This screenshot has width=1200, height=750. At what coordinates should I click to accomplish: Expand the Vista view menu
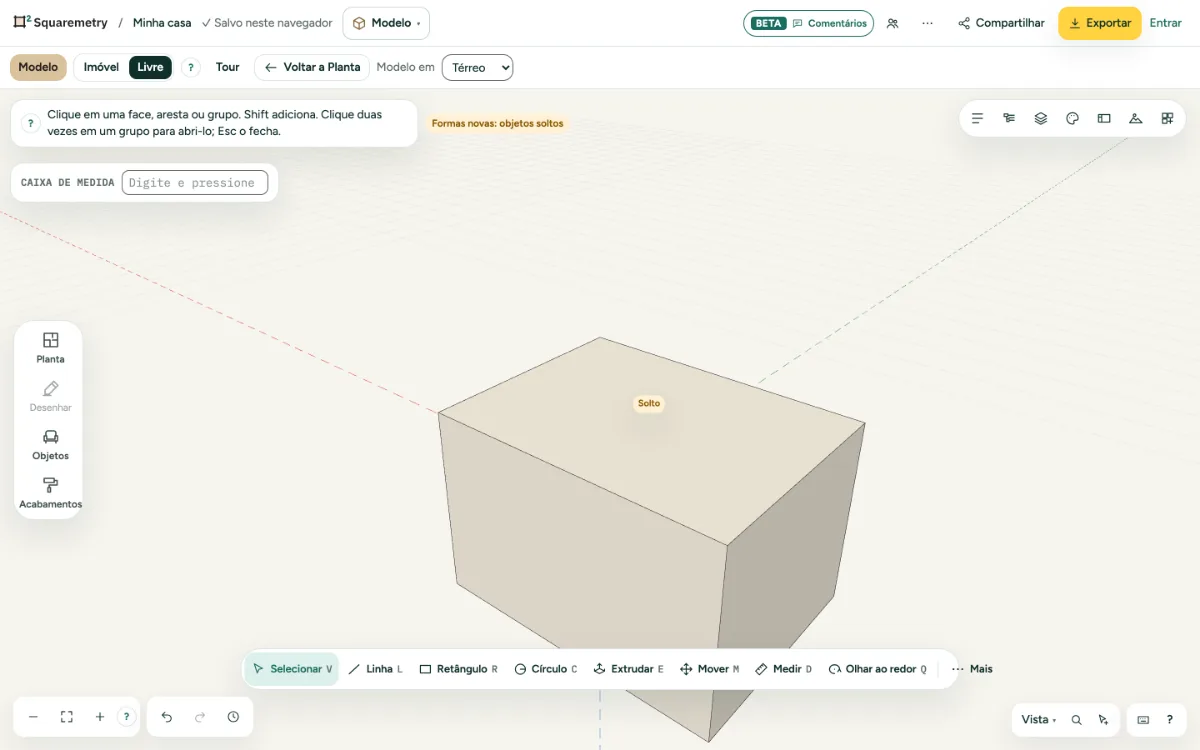(1038, 720)
